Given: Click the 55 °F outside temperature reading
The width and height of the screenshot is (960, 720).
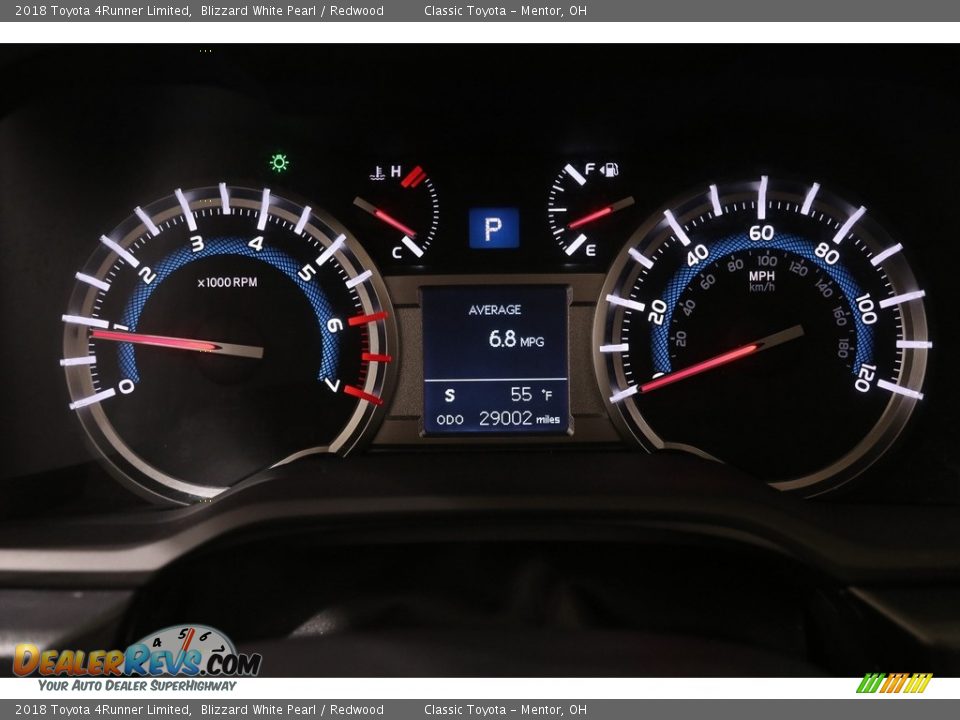Looking at the screenshot, I should pos(531,395).
